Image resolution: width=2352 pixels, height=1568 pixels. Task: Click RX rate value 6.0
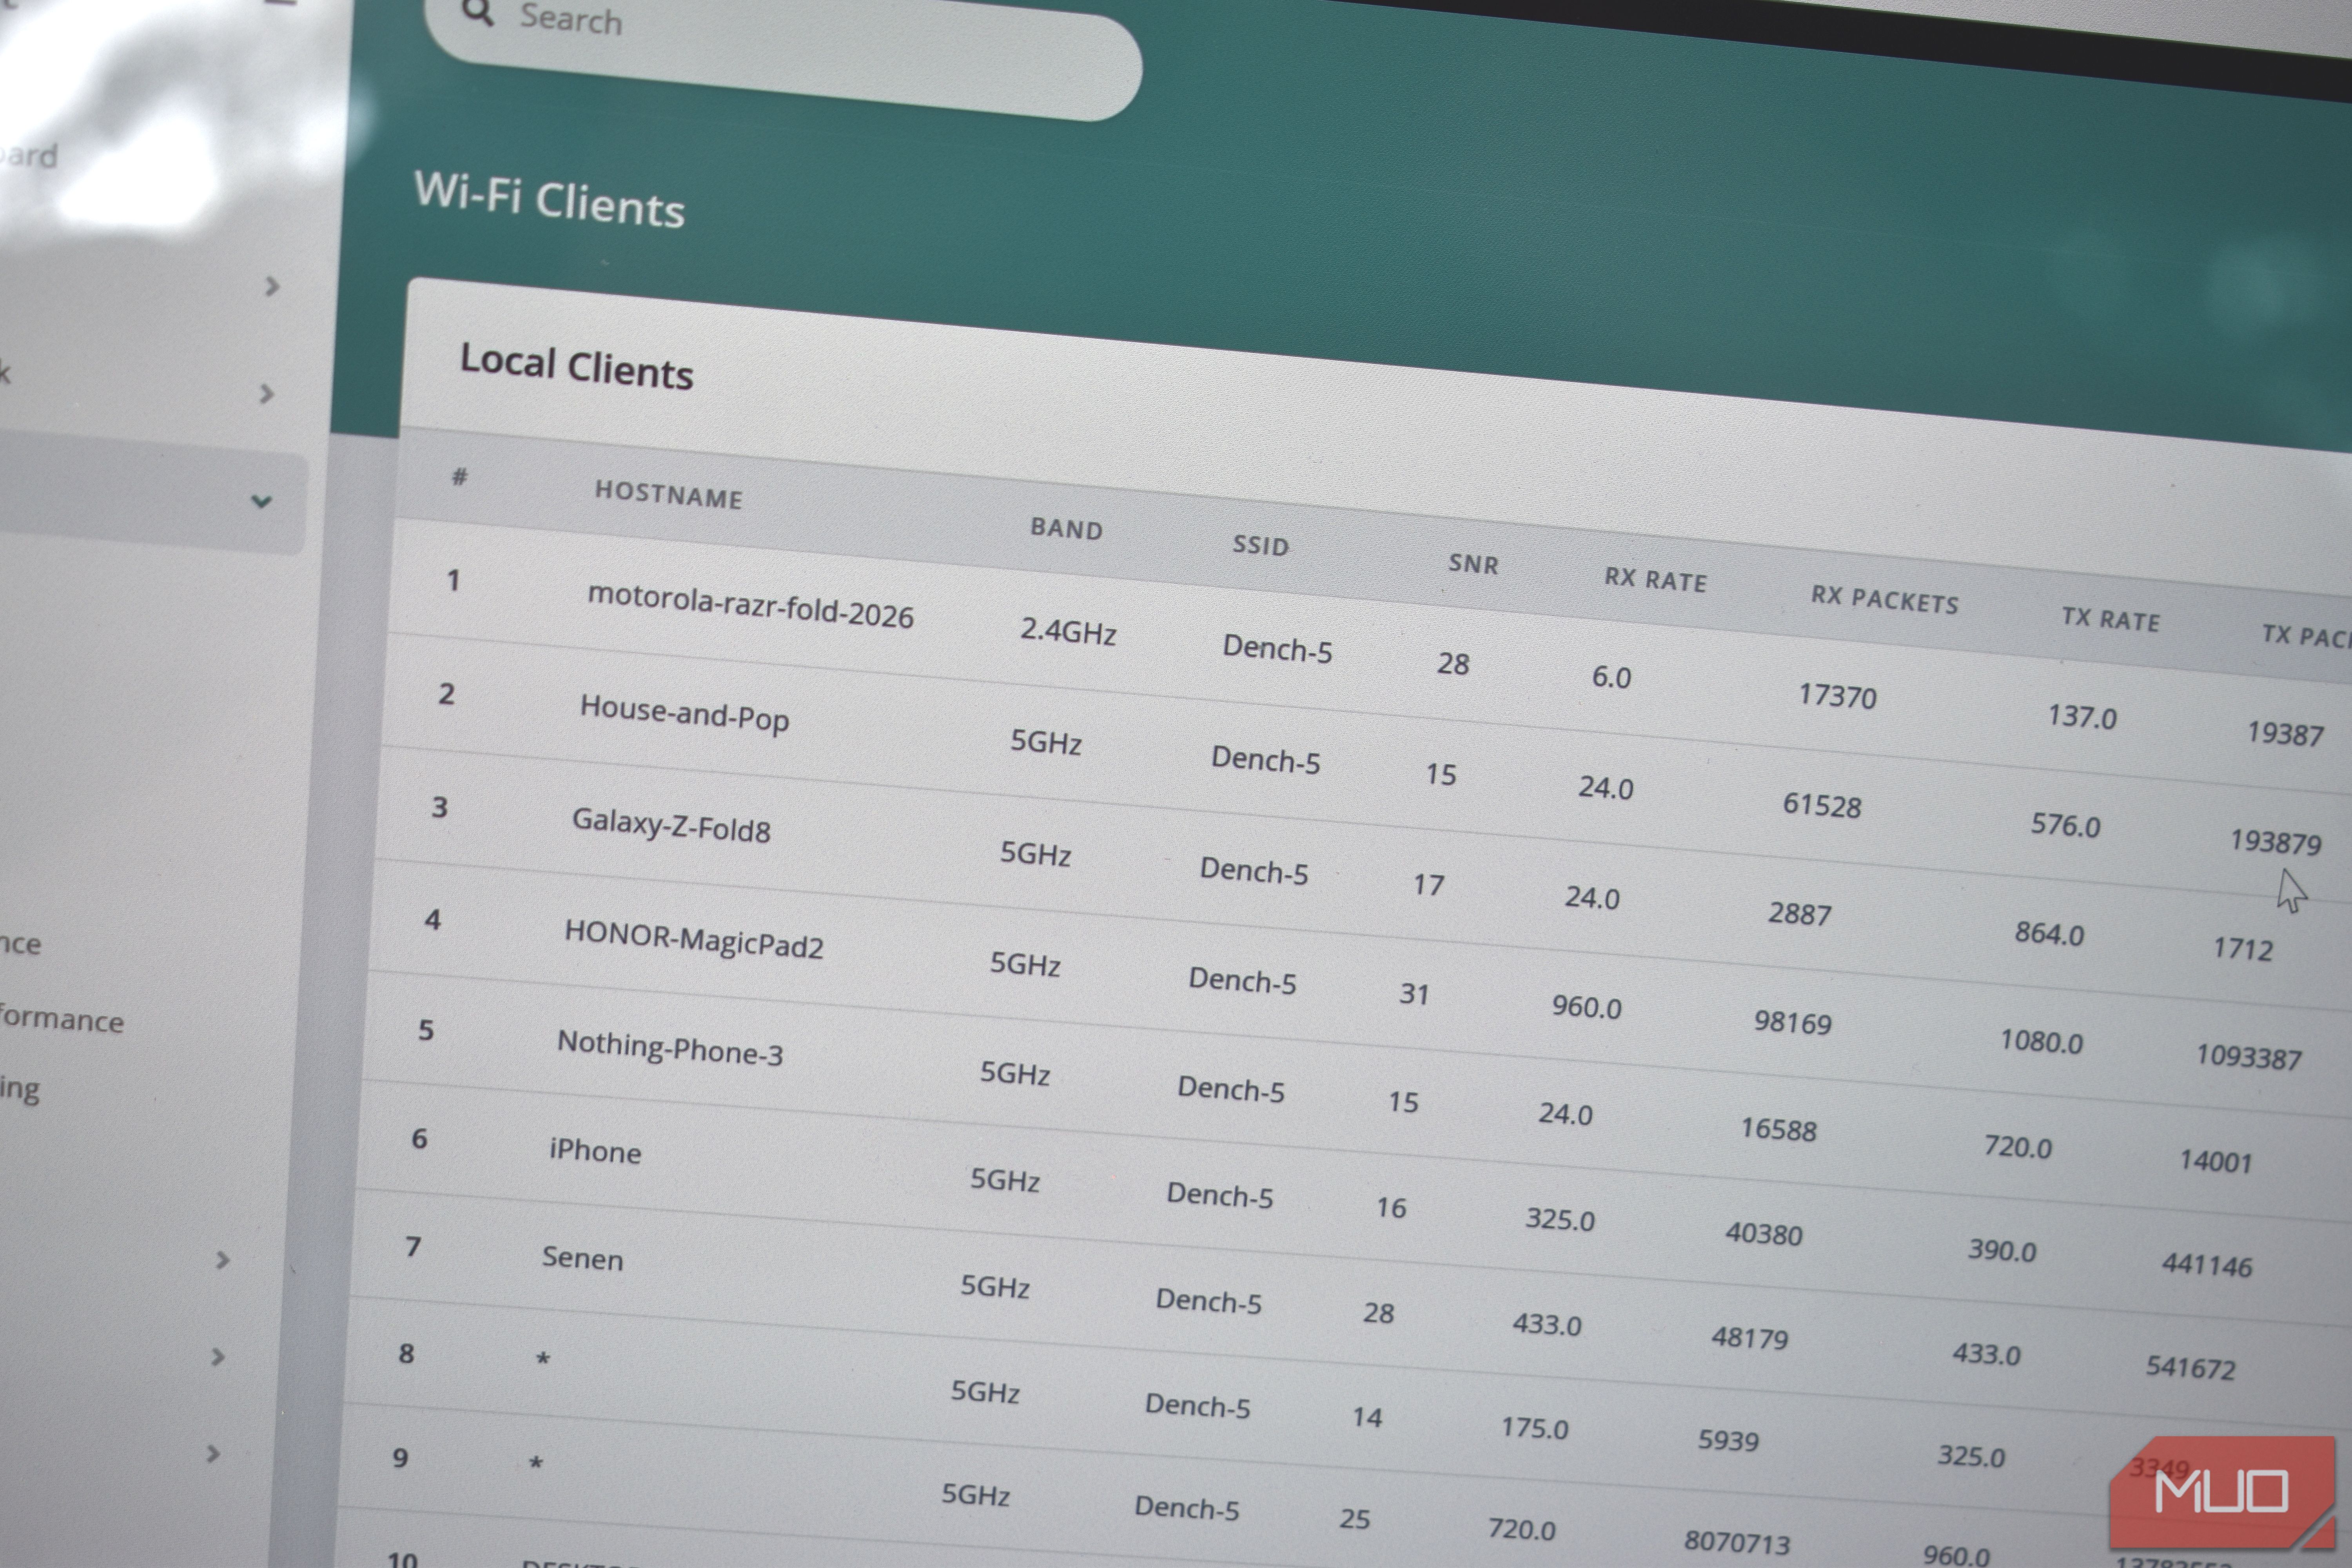1611,677
